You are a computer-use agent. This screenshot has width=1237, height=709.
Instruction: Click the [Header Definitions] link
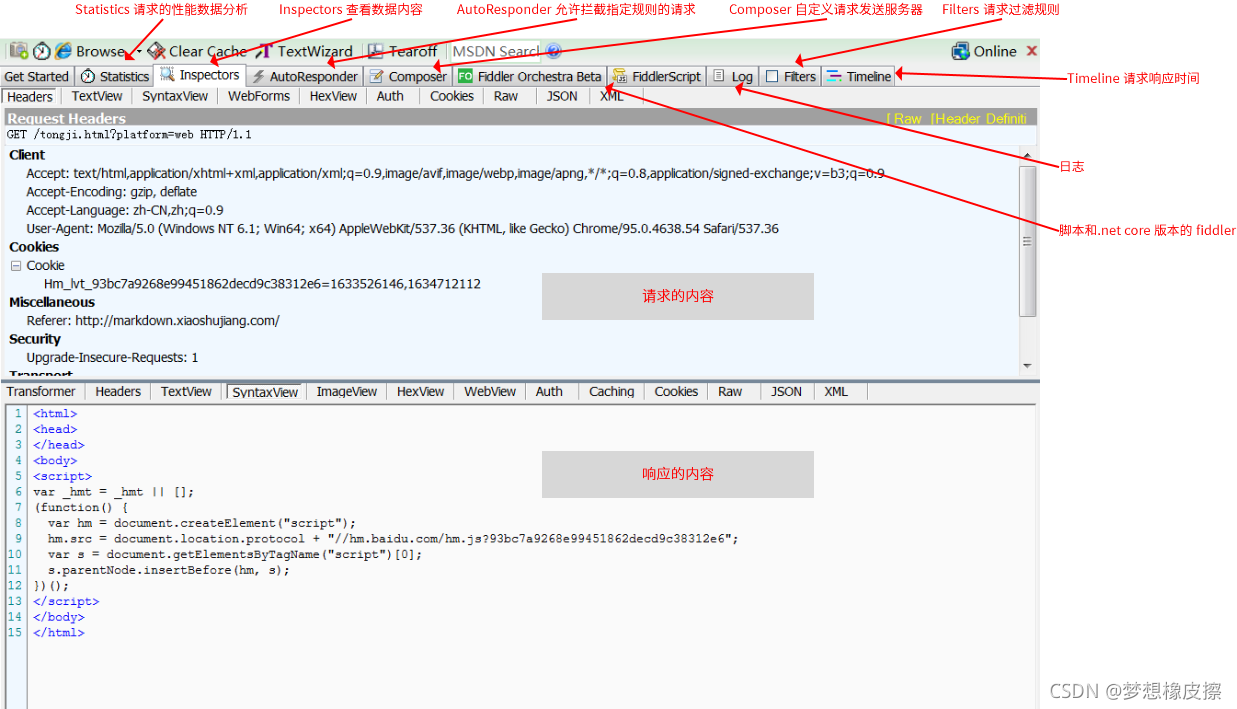[x=978, y=118]
